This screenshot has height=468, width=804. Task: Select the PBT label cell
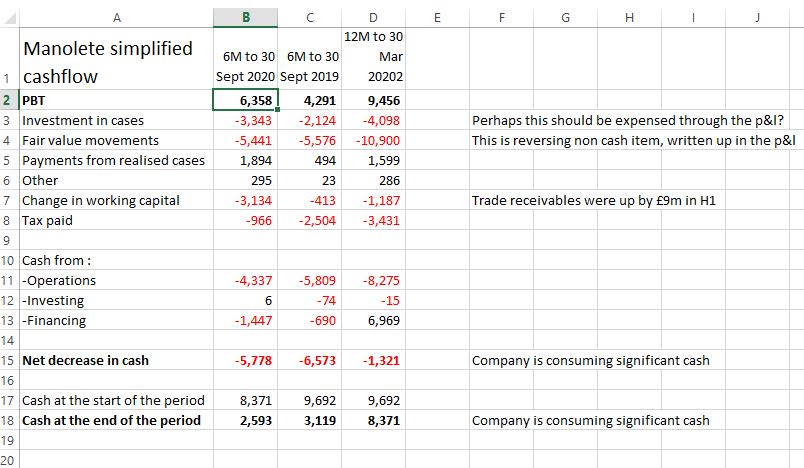(x=116, y=100)
